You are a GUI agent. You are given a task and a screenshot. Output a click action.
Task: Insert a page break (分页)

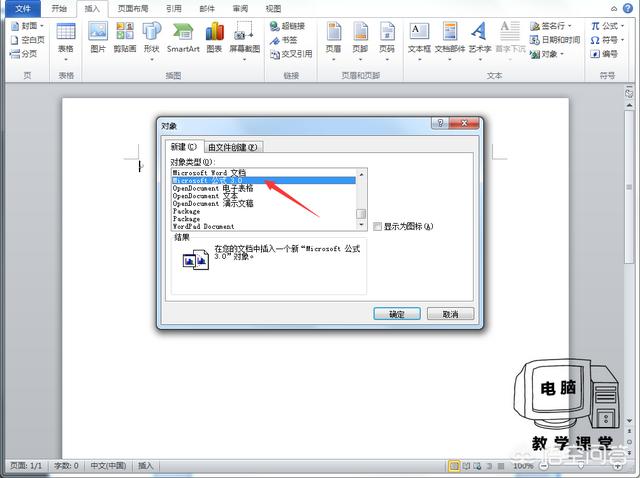point(24,53)
